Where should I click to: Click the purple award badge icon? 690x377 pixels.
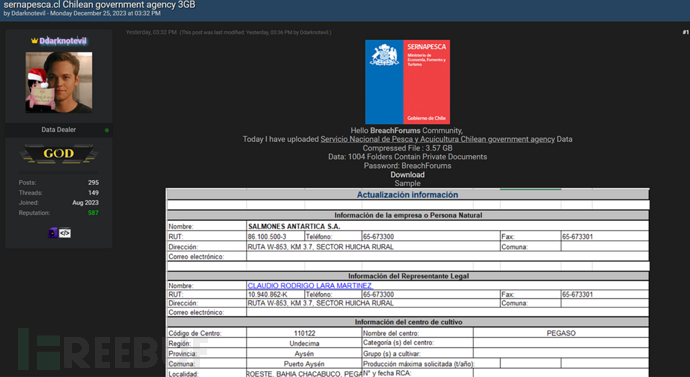(x=53, y=233)
